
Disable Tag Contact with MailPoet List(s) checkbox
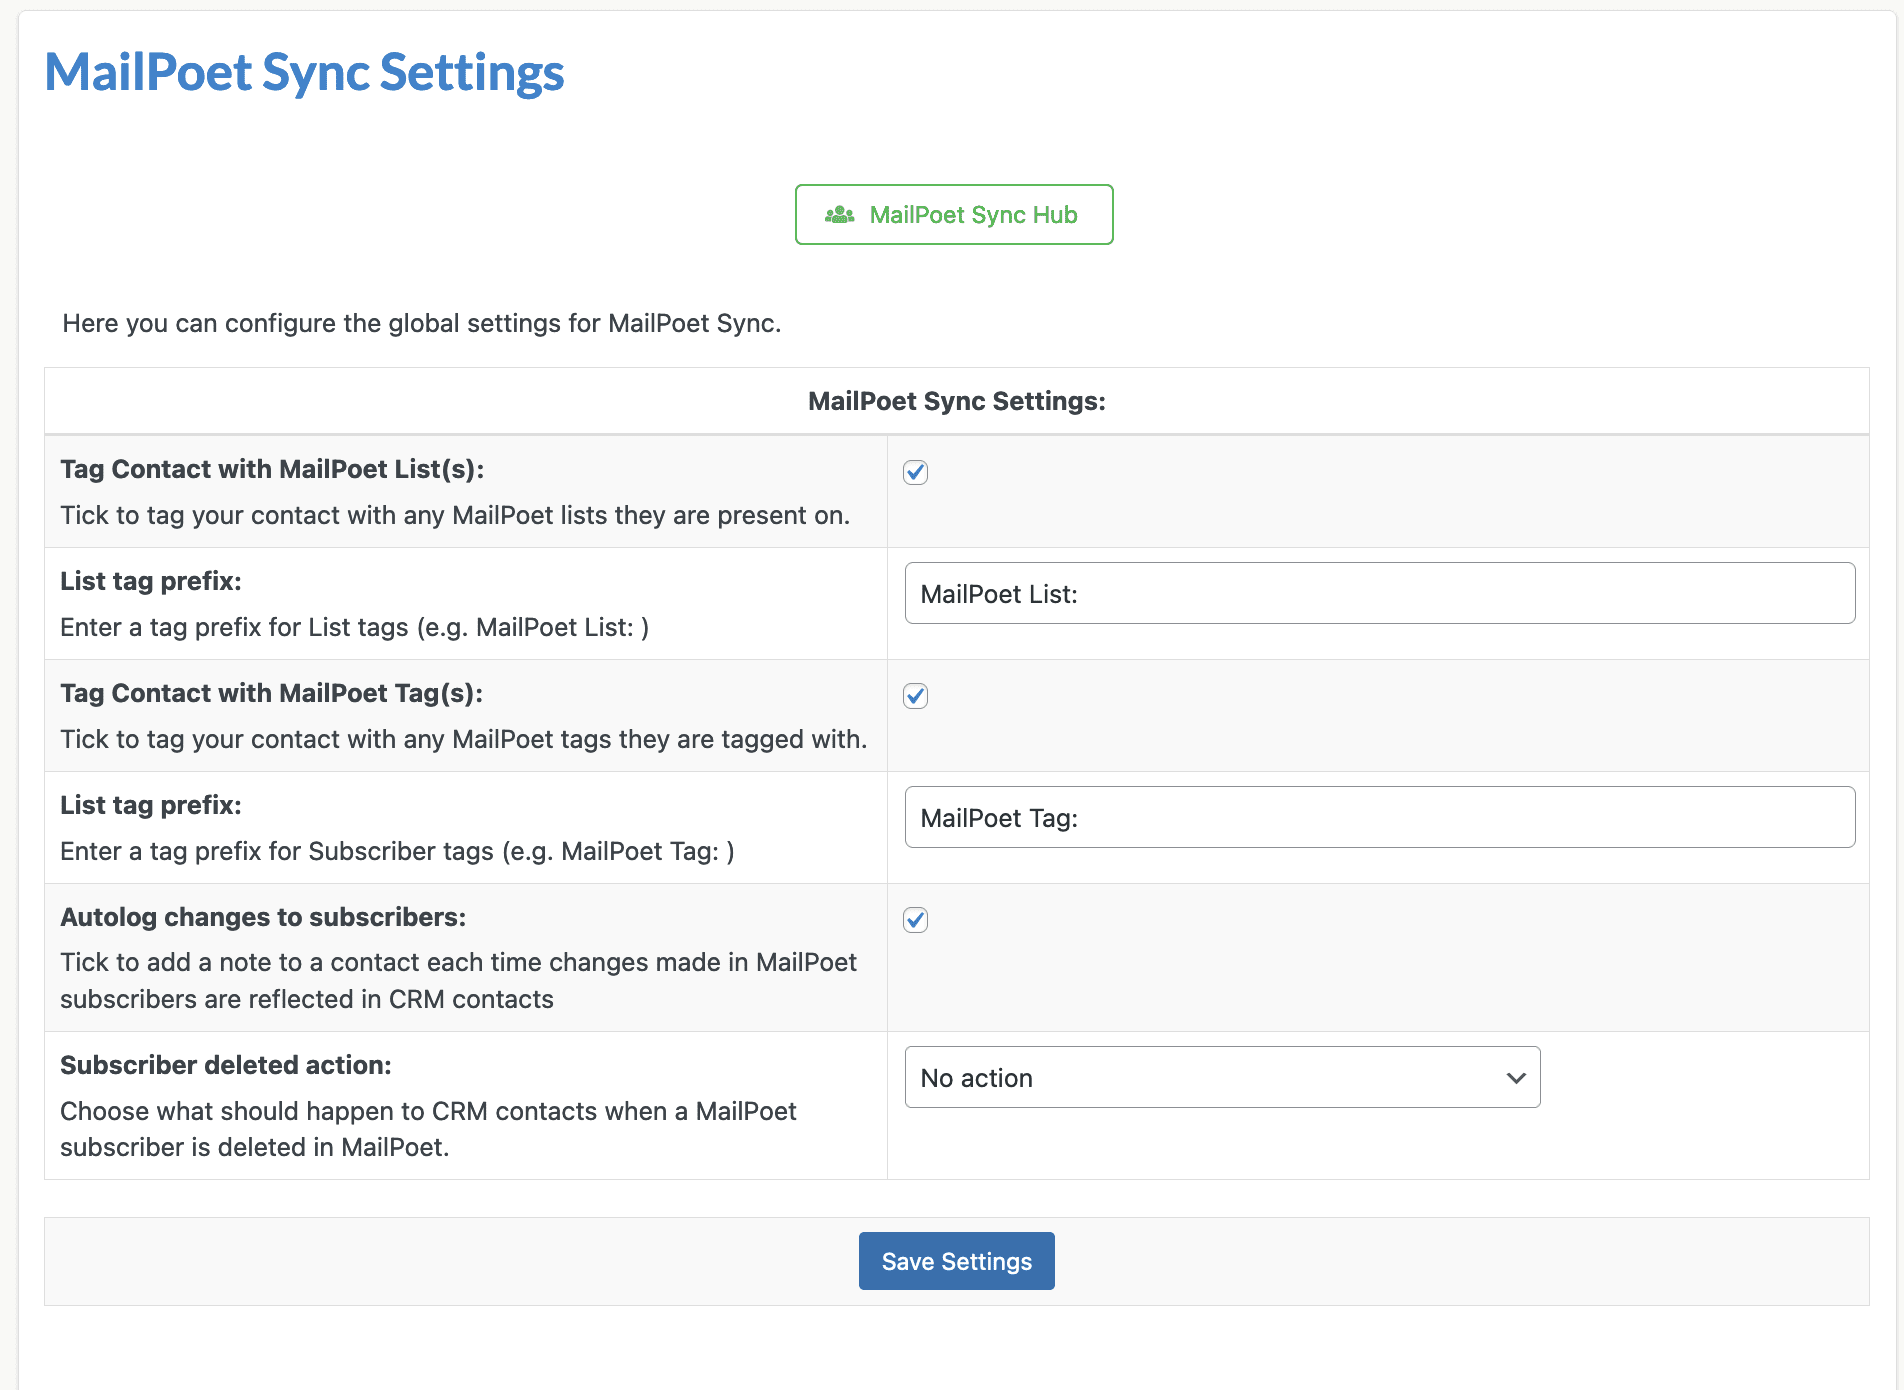915,472
